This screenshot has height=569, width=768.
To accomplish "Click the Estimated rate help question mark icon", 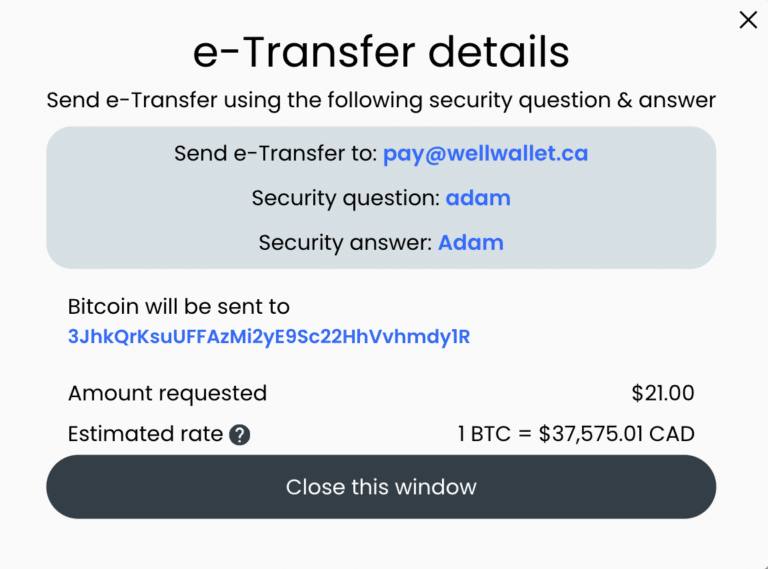I will (x=239, y=435).
